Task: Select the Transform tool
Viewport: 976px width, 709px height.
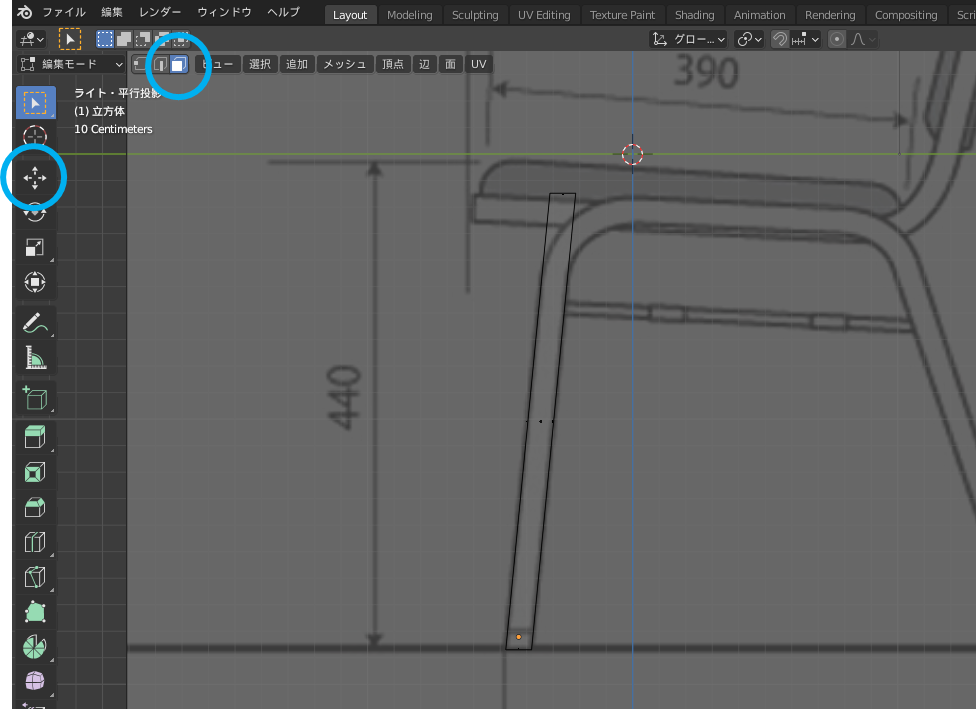Action: point(35,282)
